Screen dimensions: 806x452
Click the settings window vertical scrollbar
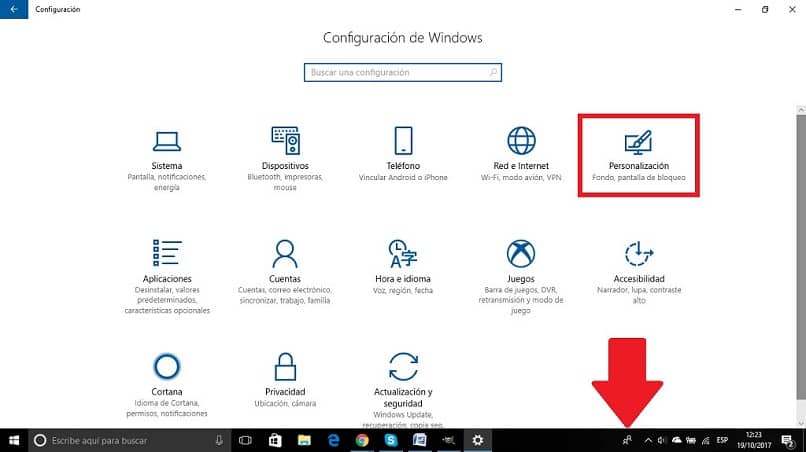[x=801, y=257]
